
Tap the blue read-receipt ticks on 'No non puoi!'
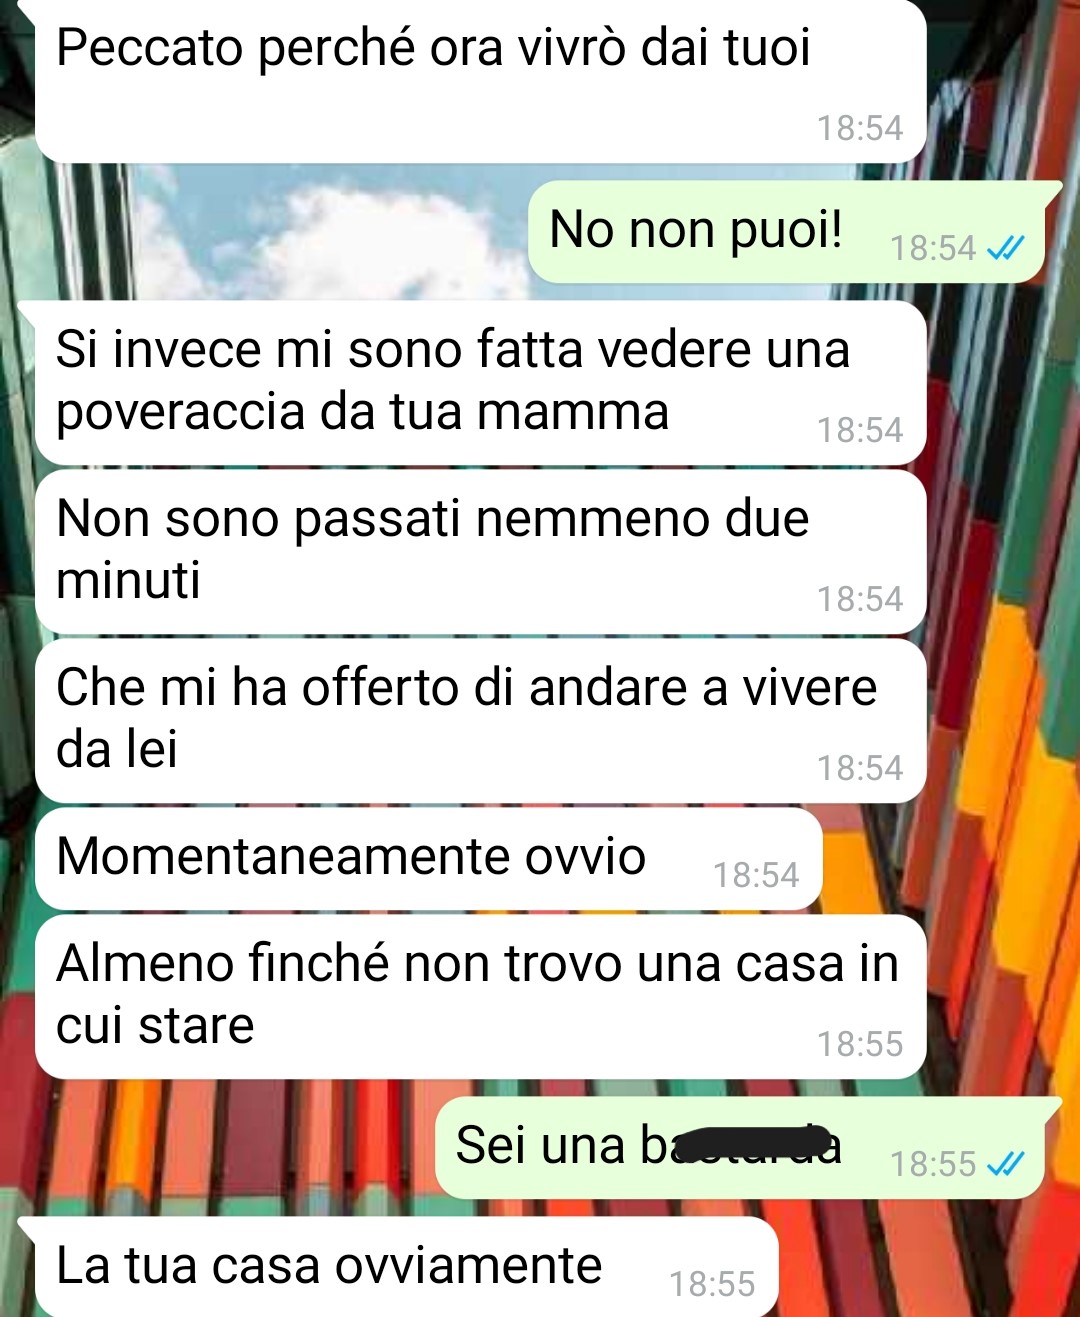coord(1005,248)
